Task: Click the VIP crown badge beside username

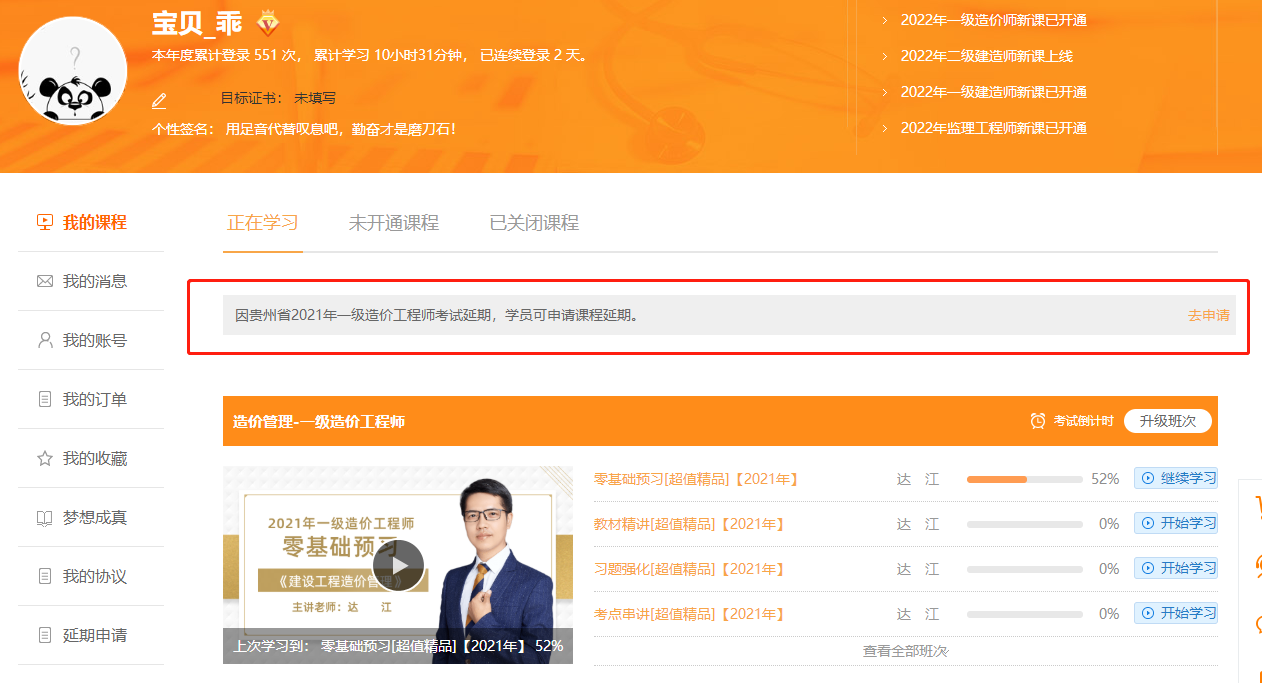Action: coord(268,22)
